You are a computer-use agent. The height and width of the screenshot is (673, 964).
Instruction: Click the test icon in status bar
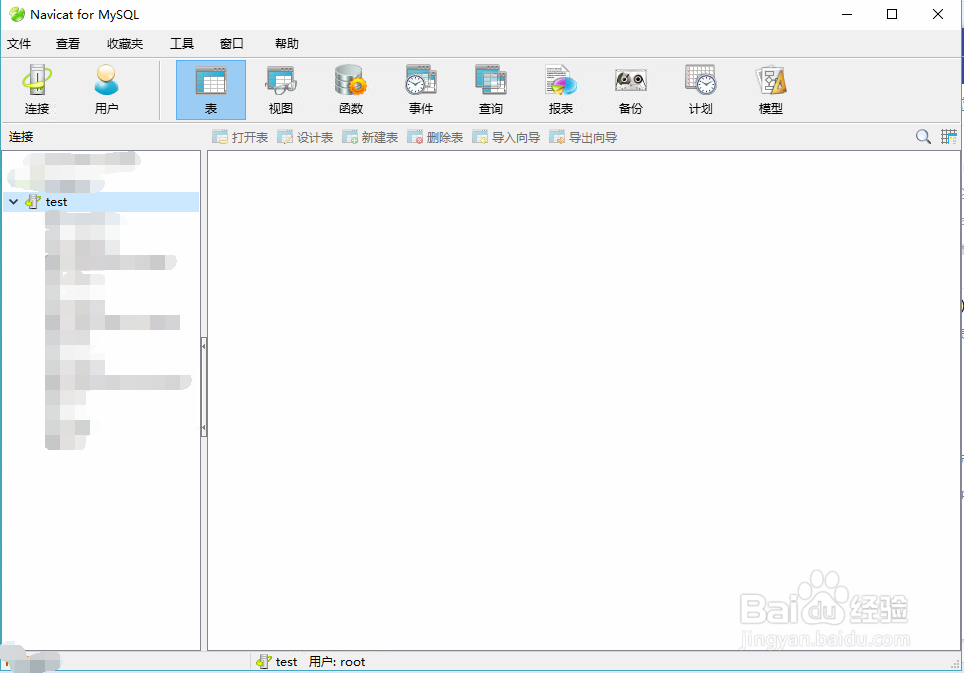pos(264,661)
